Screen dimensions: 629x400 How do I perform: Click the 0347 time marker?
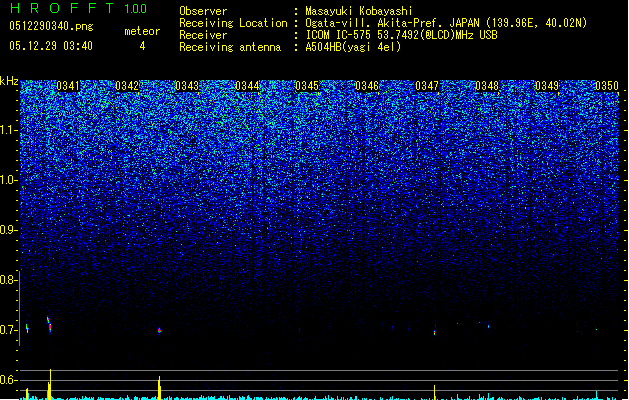(427, 86)
